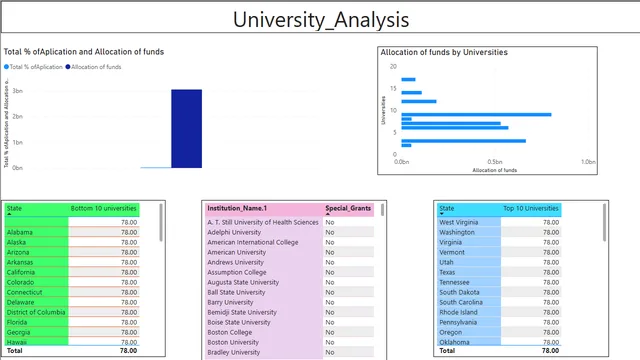Screen dimensions: 640x360
Task: Select Assumption College row
Action: point(290,272)
